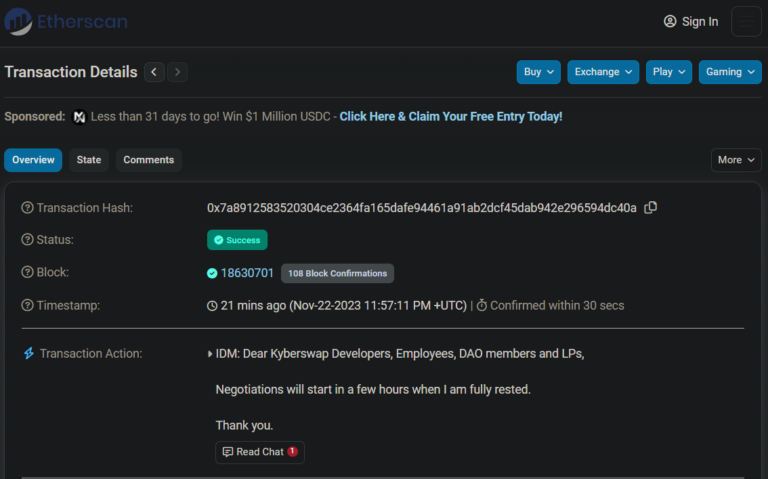The image size is (768, 479).
Task: Switch to the State tab
Action: click(89, 160)
